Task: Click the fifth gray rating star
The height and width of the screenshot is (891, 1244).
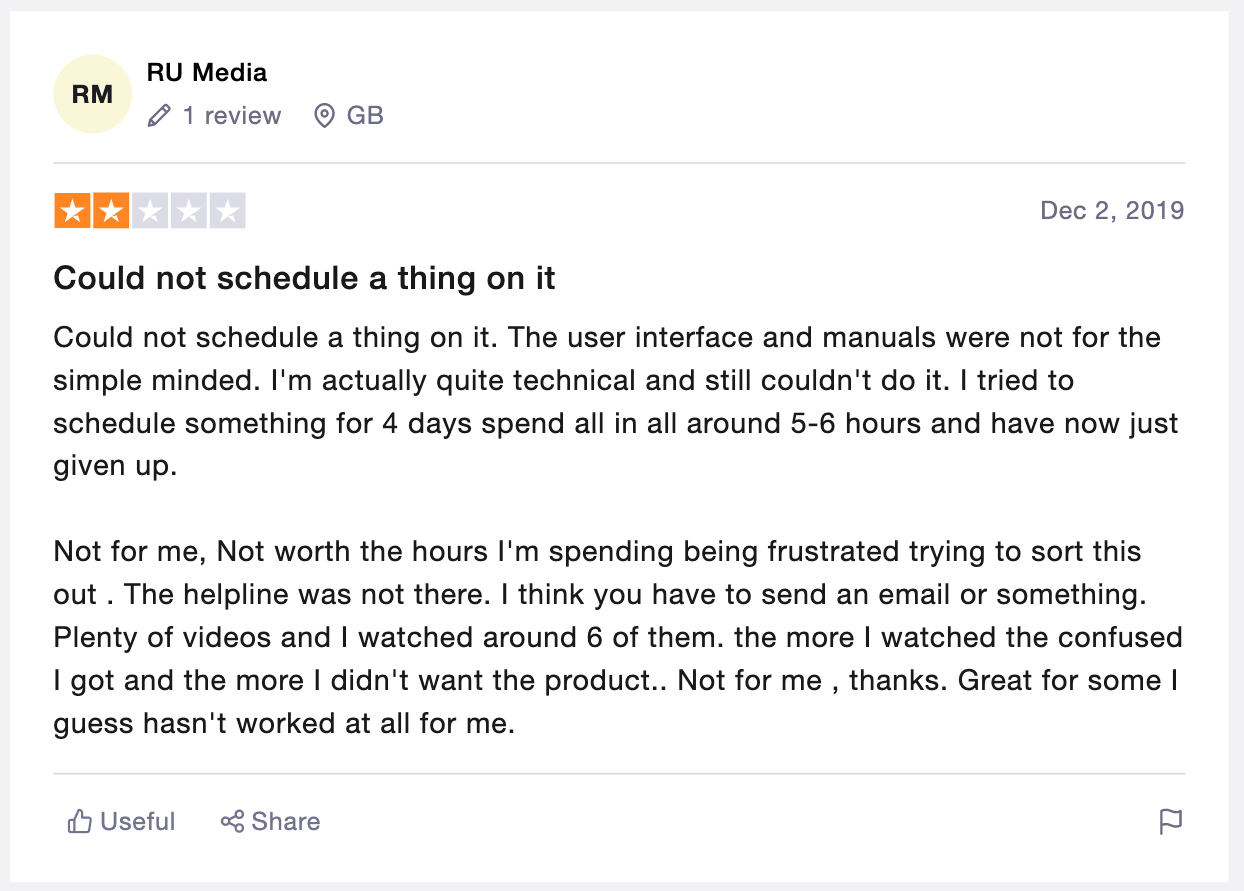Action: (x=228, y=211)
